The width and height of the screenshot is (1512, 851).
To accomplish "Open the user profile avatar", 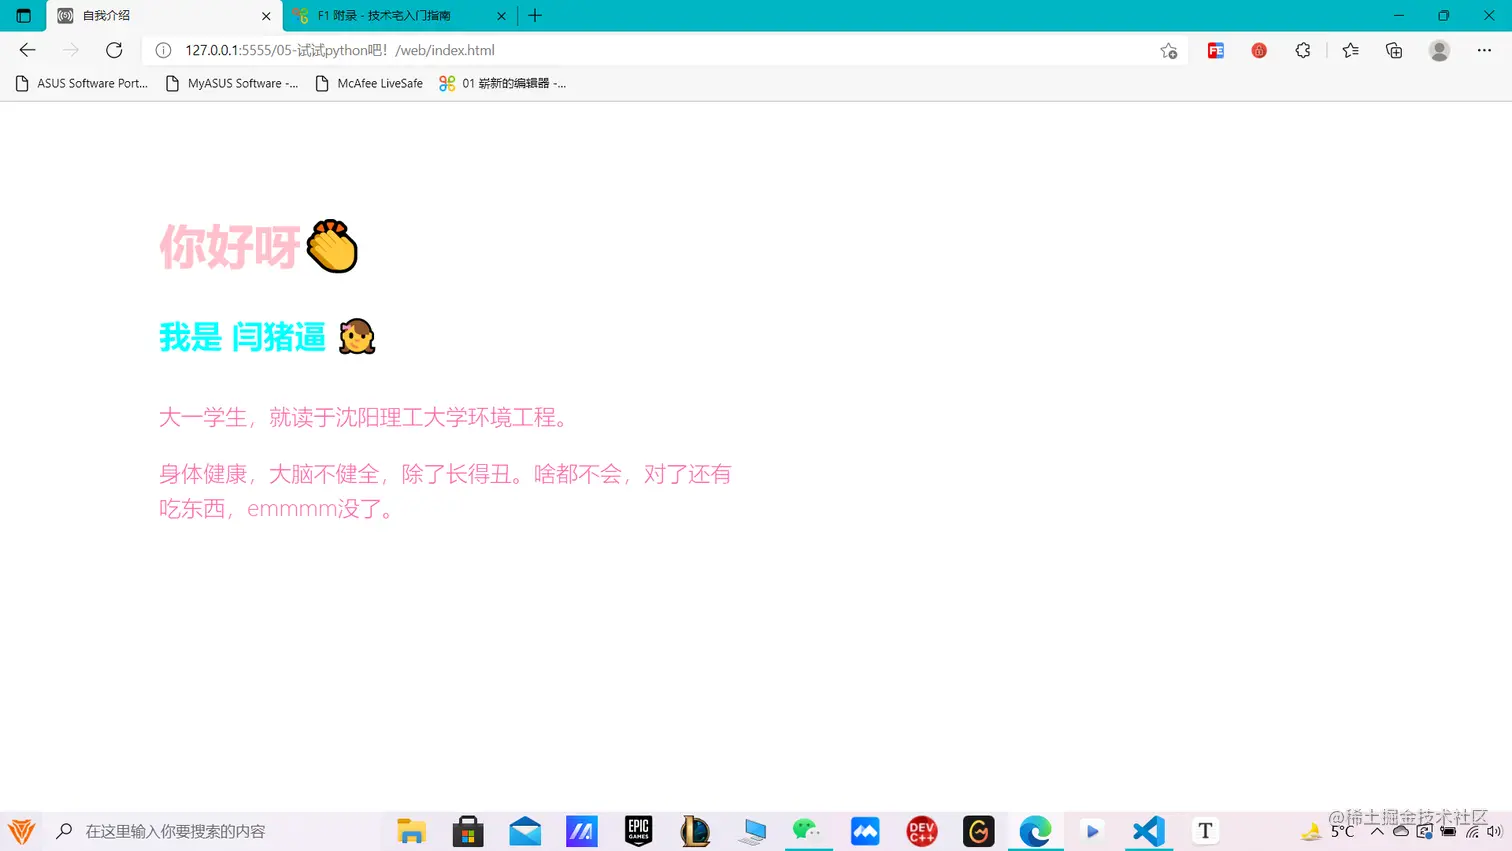I will (x=1439, y=50).
